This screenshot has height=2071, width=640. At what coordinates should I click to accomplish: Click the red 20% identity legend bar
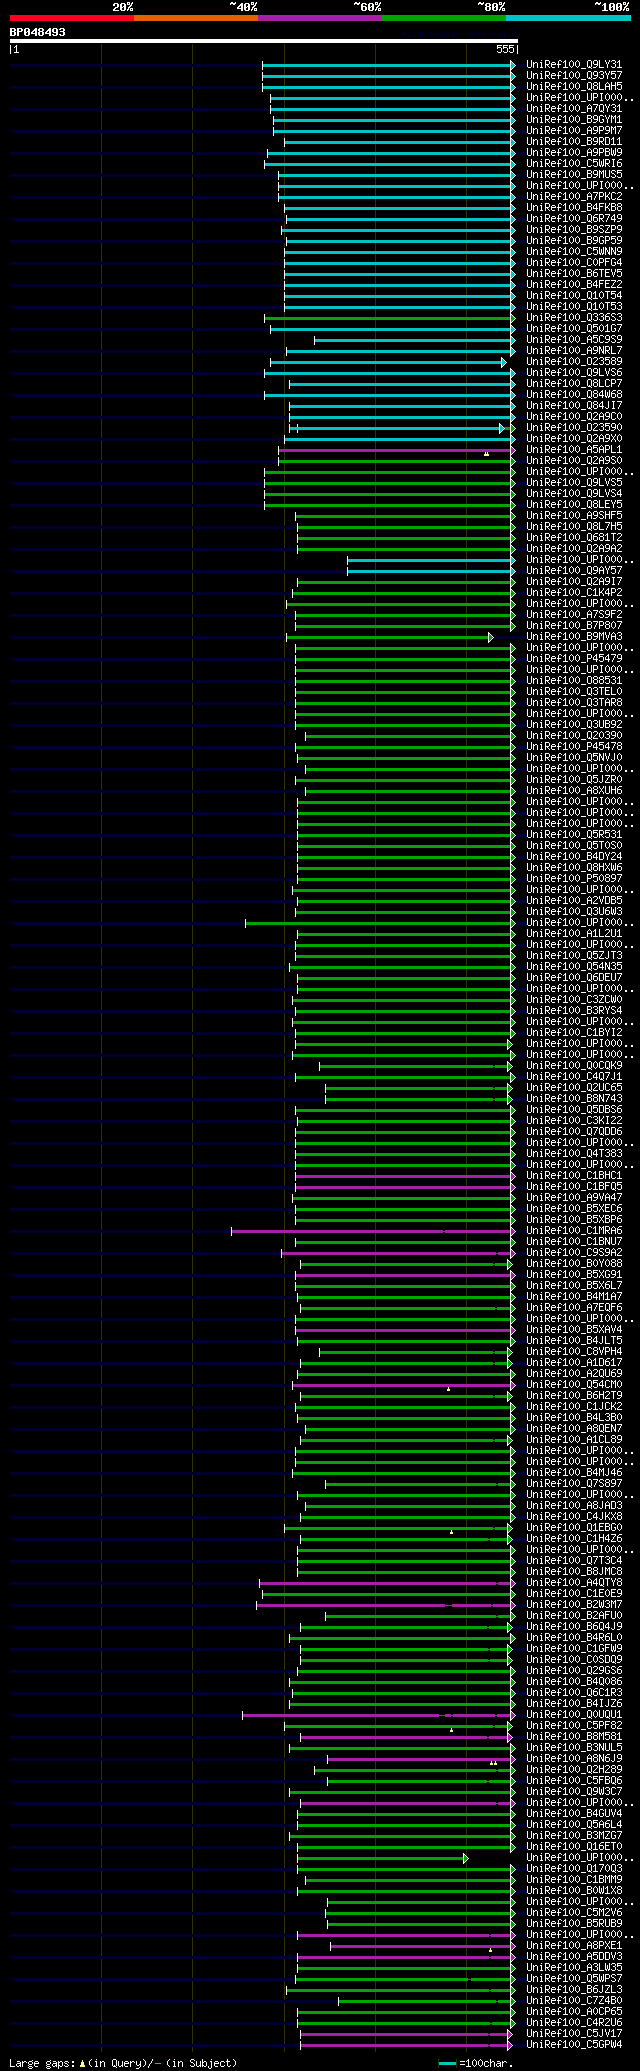pos(72,18)
